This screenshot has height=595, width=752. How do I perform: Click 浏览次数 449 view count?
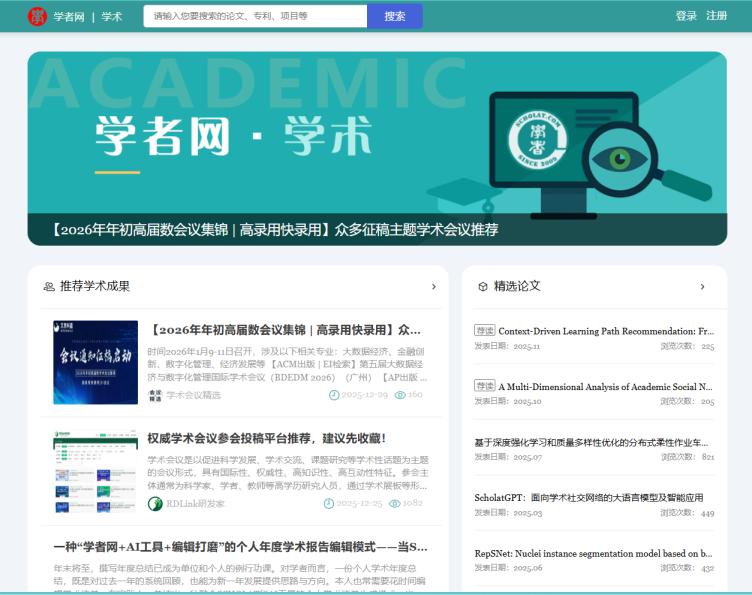coord(687,513)
